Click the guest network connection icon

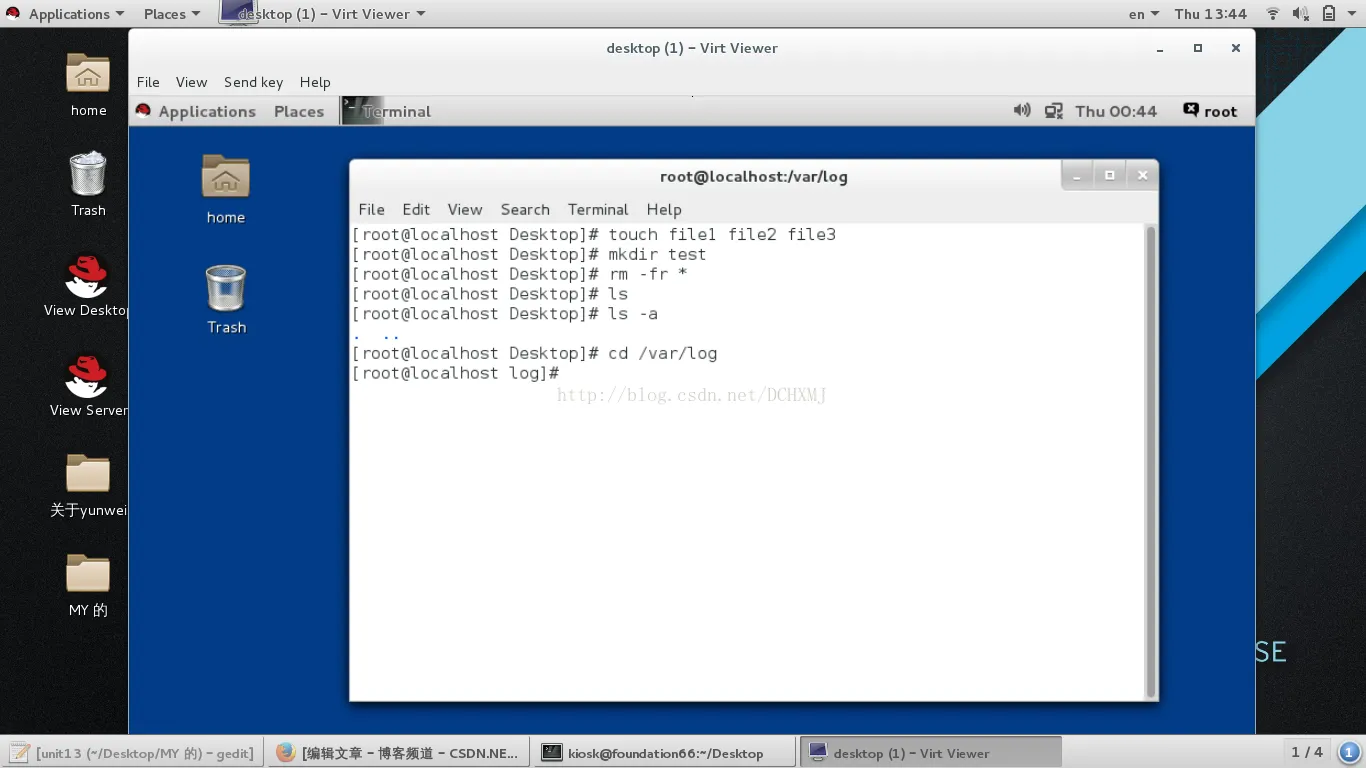(x=1054, y=111)
